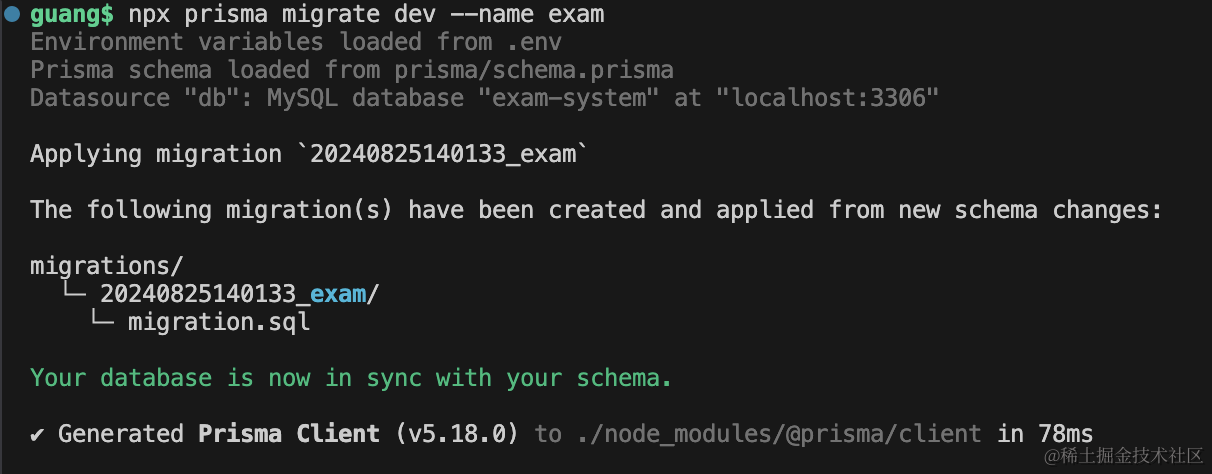Click the localhost:3306 address
The width and height of the screenshot is (1212, 474).
tap(834, 98)
